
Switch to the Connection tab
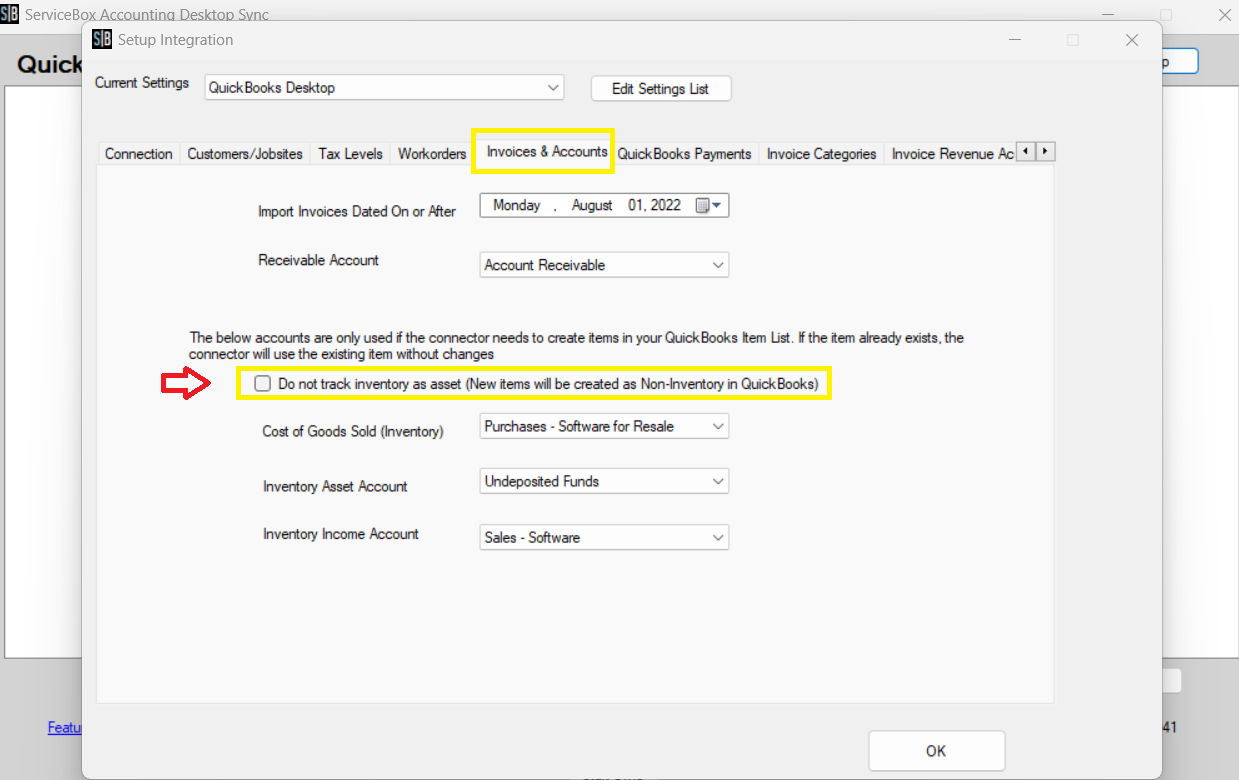click(x=139, y=154)
